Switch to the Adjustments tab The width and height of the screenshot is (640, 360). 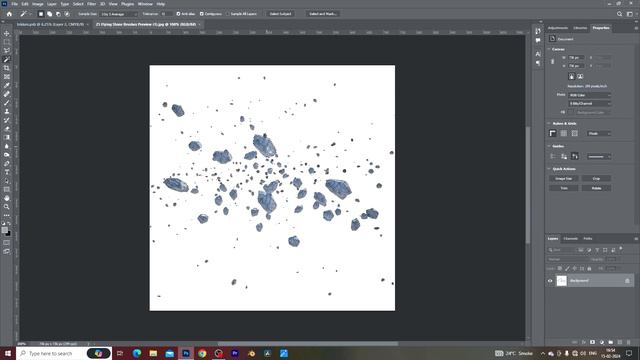(x=558, y=28)
